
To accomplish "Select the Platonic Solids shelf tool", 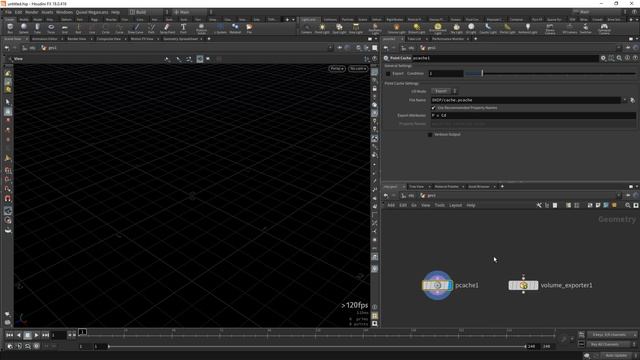I will [201, 28].
